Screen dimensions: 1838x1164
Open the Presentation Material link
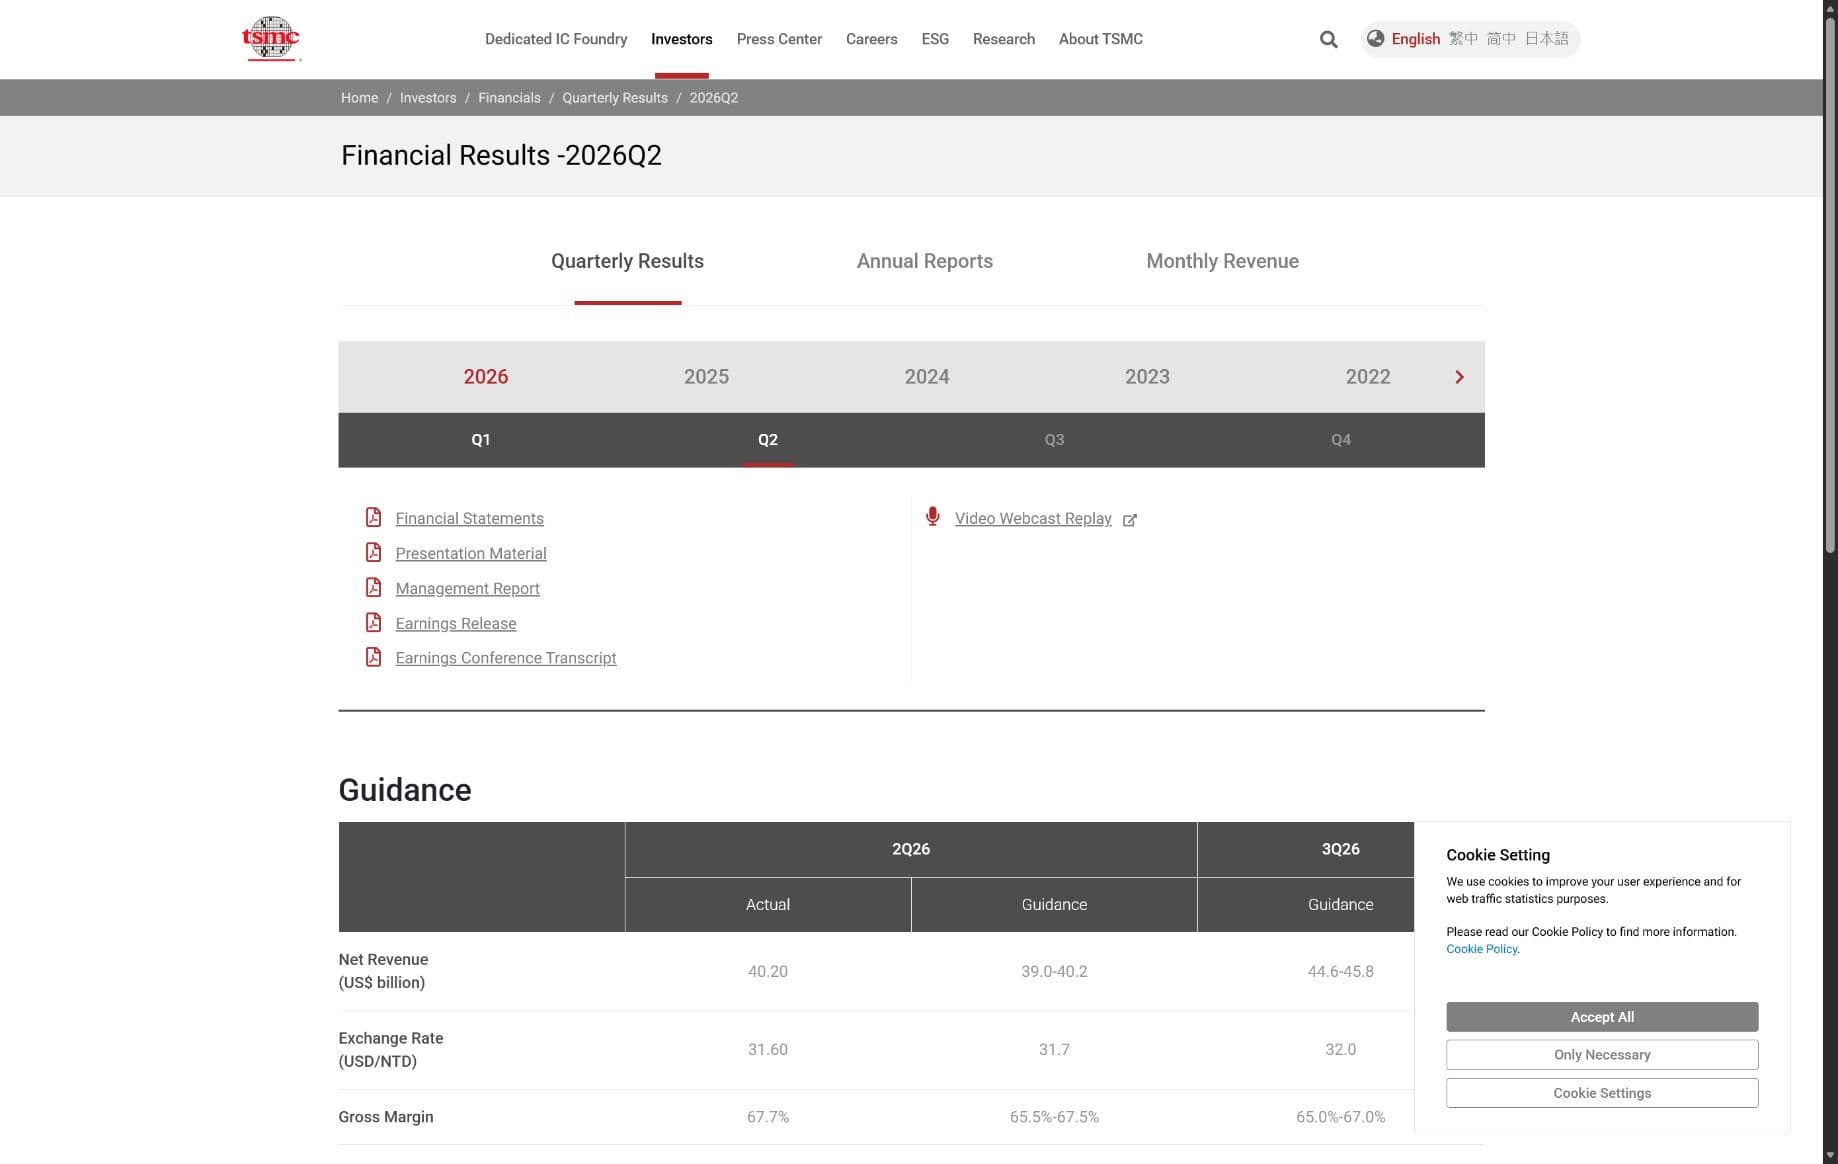click(x=471, y=553)
